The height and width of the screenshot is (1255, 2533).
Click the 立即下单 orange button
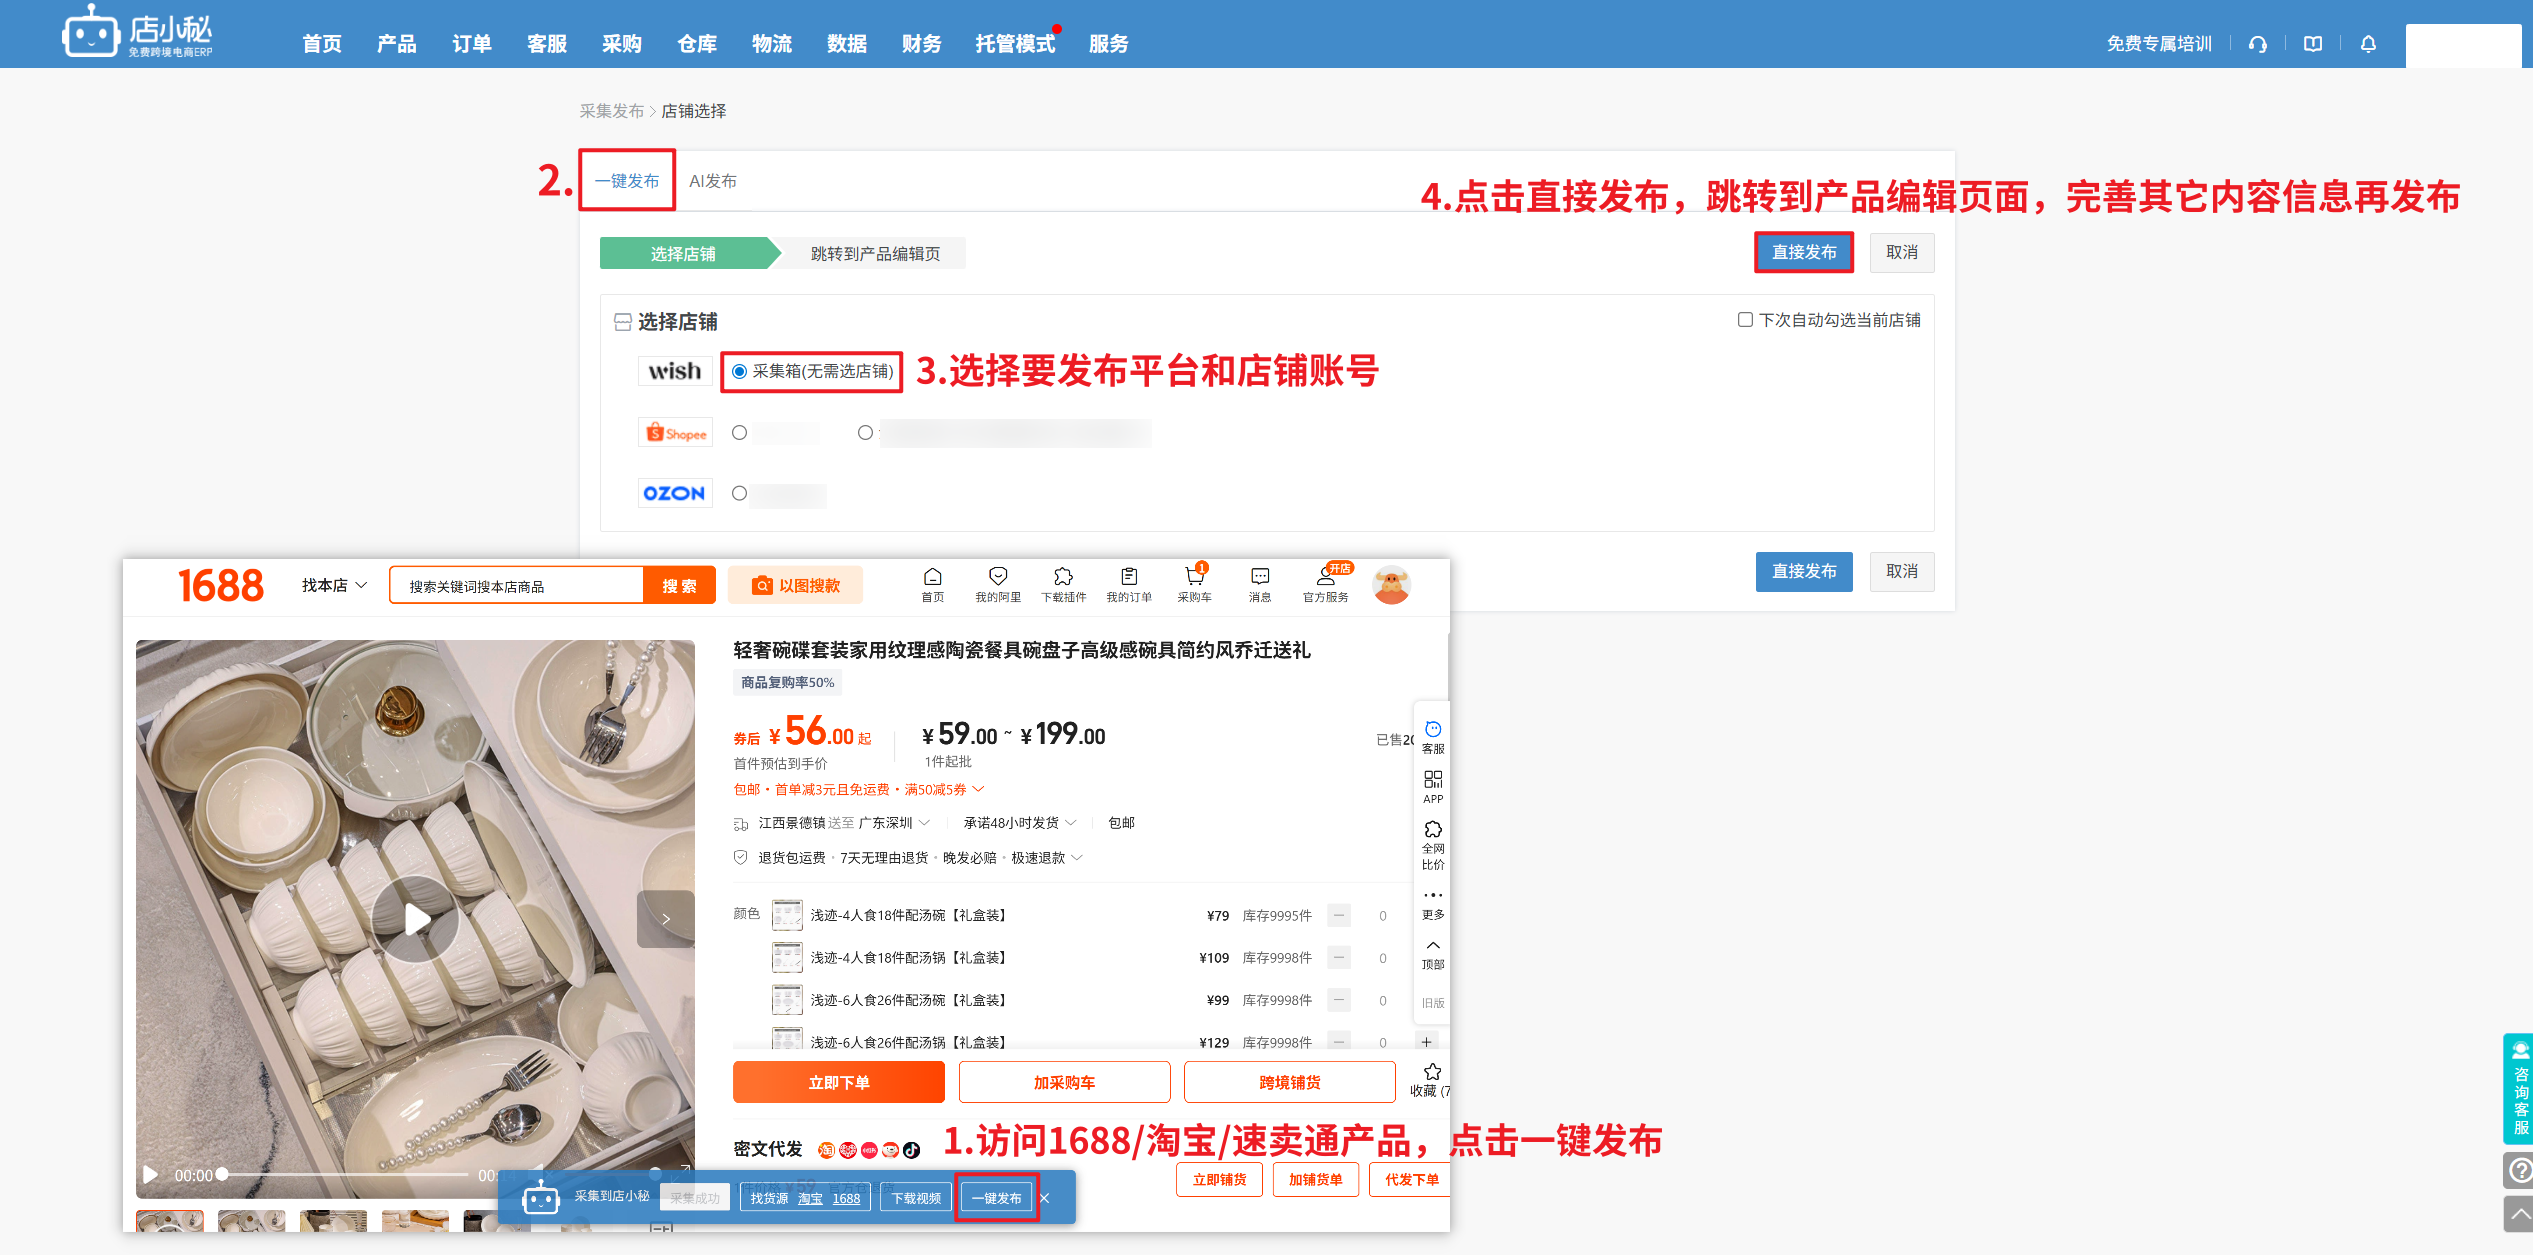838,1082
